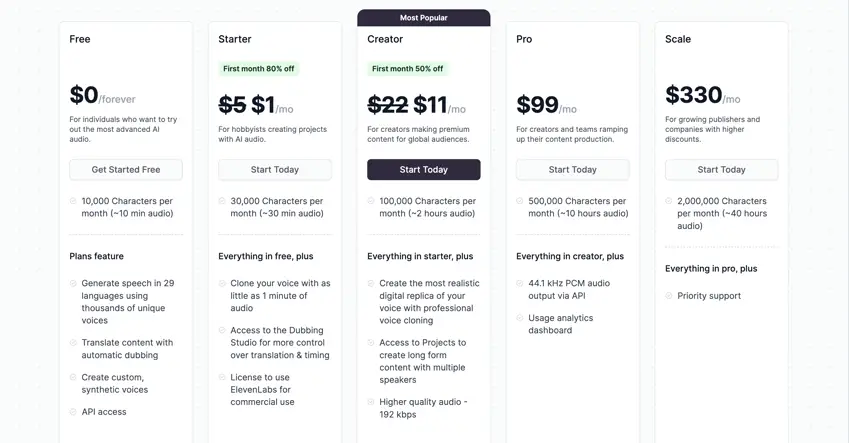The image size is (849, 443).
Task: Click the First month 50% off badge
Action: [407, 69]
